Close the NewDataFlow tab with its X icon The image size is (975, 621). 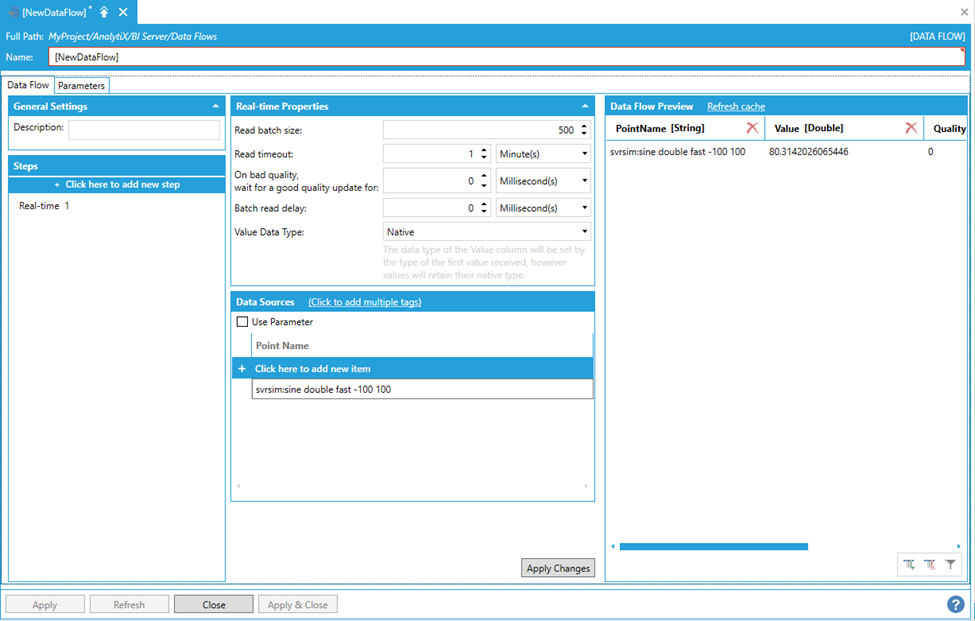point(123,12)
